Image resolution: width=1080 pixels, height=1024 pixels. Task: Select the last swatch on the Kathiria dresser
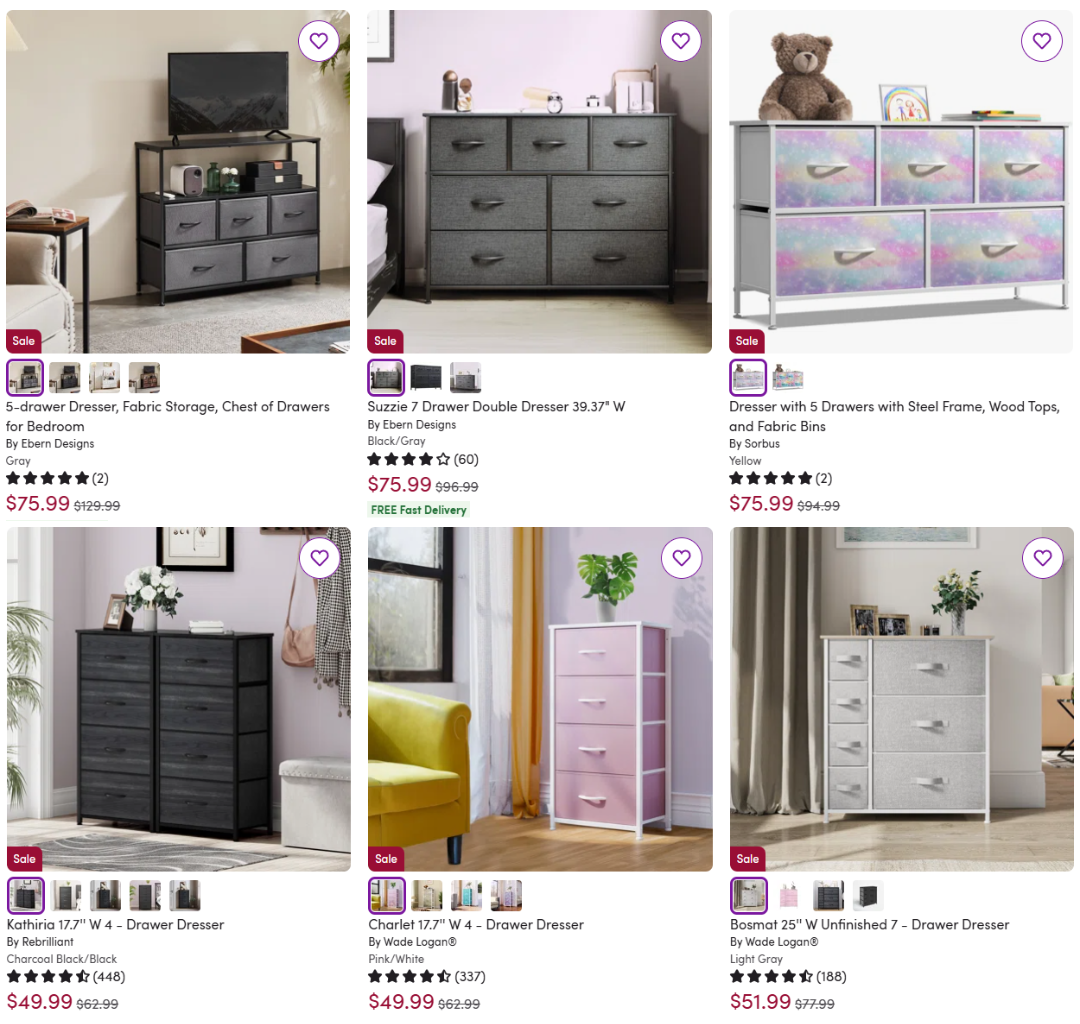(185, 895)
